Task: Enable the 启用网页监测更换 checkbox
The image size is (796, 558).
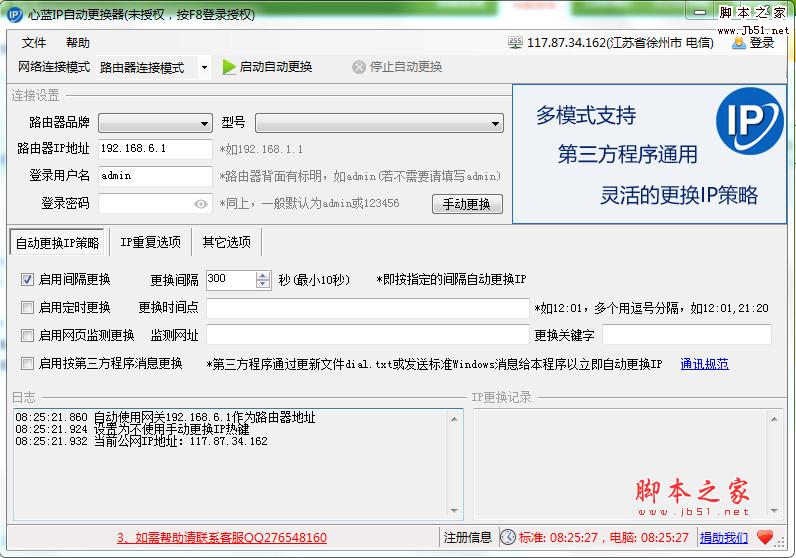Action: click(x=27, y=335)
